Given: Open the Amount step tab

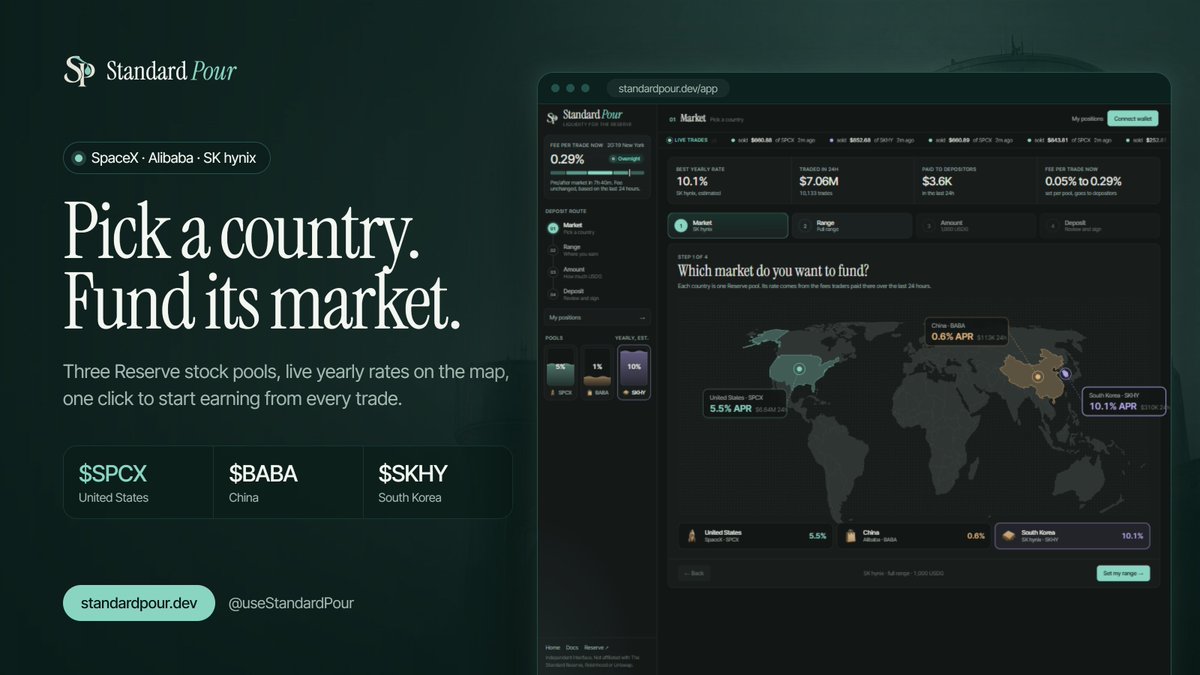Looking at the screenshot, I should 976,226.
